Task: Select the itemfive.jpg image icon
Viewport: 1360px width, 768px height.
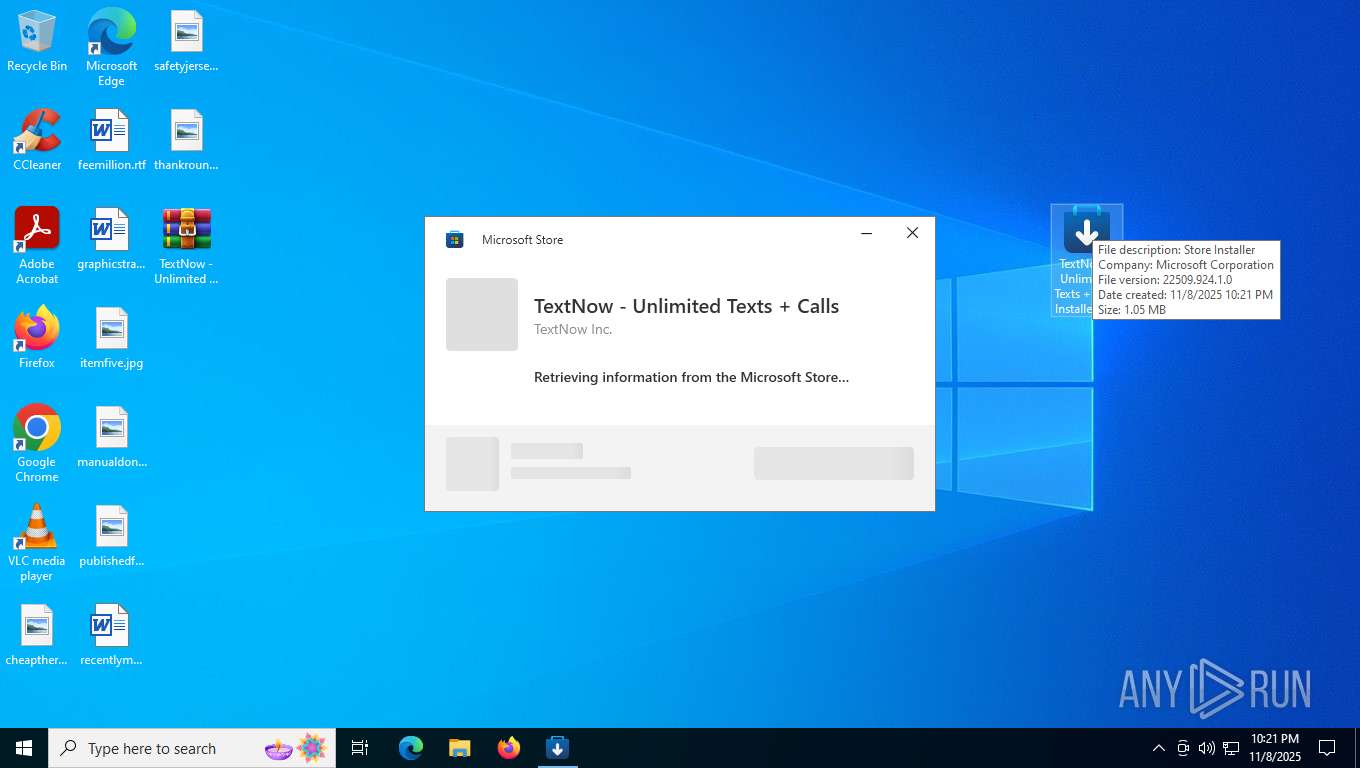Action: 111,338
